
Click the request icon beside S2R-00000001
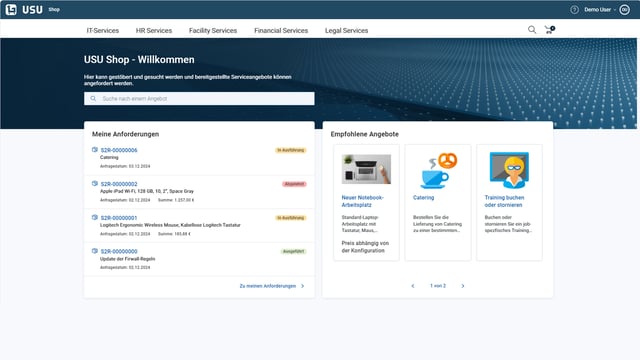coord(95,218)
